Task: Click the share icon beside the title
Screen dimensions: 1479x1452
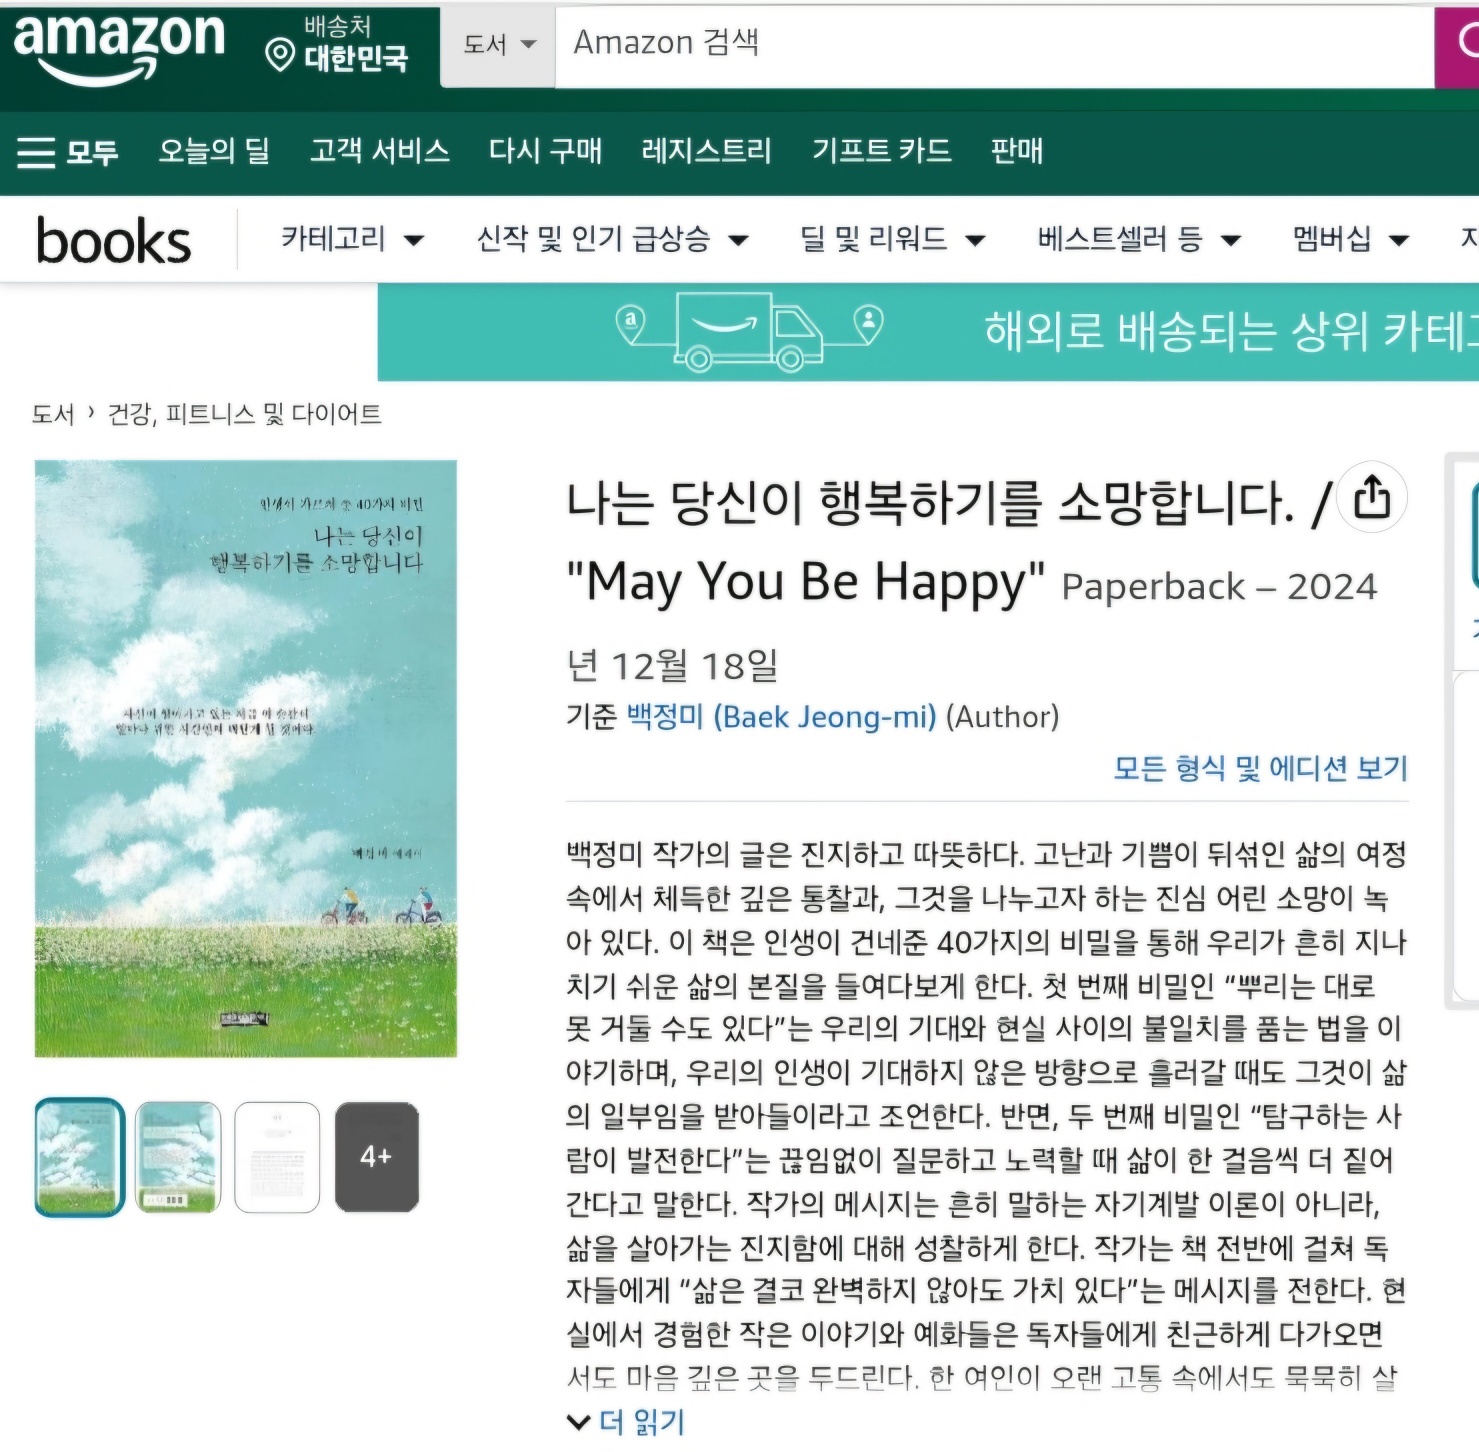Action: (1372, 497)
